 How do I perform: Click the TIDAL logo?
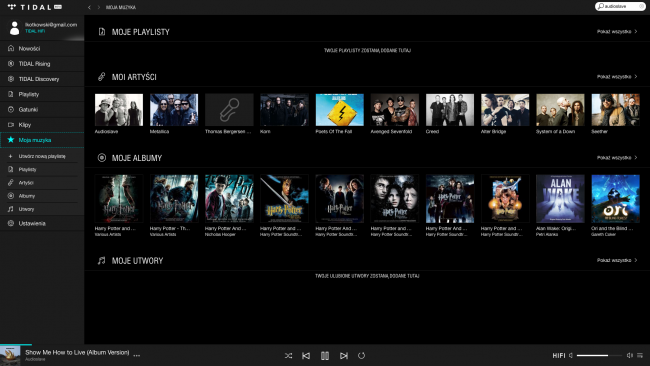tap(35, 7)
